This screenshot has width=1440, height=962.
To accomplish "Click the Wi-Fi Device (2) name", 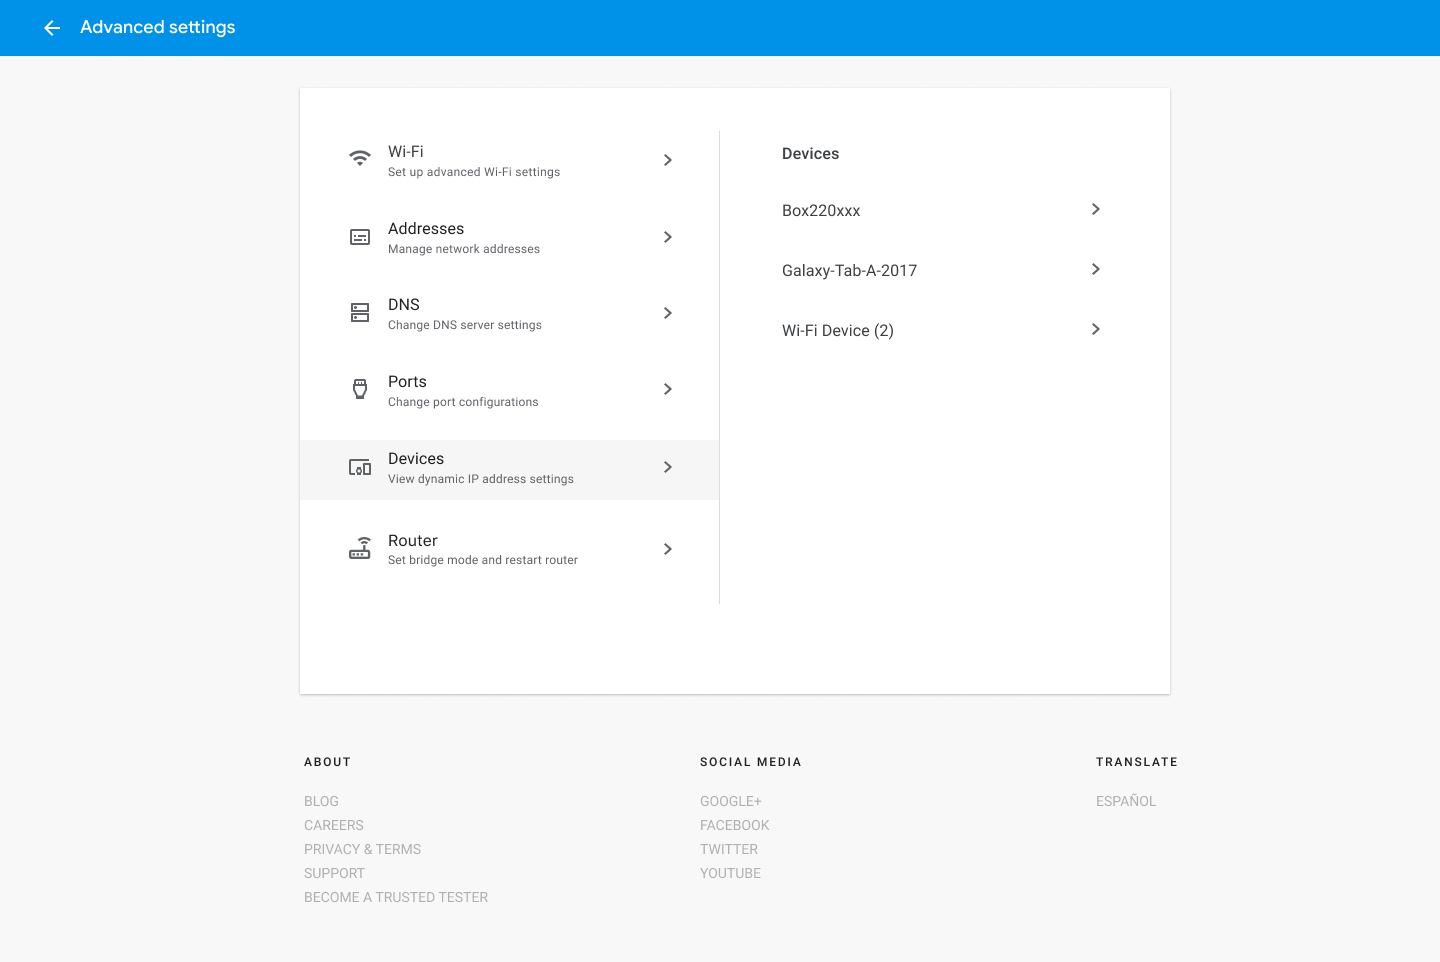I will coord(838,330).
